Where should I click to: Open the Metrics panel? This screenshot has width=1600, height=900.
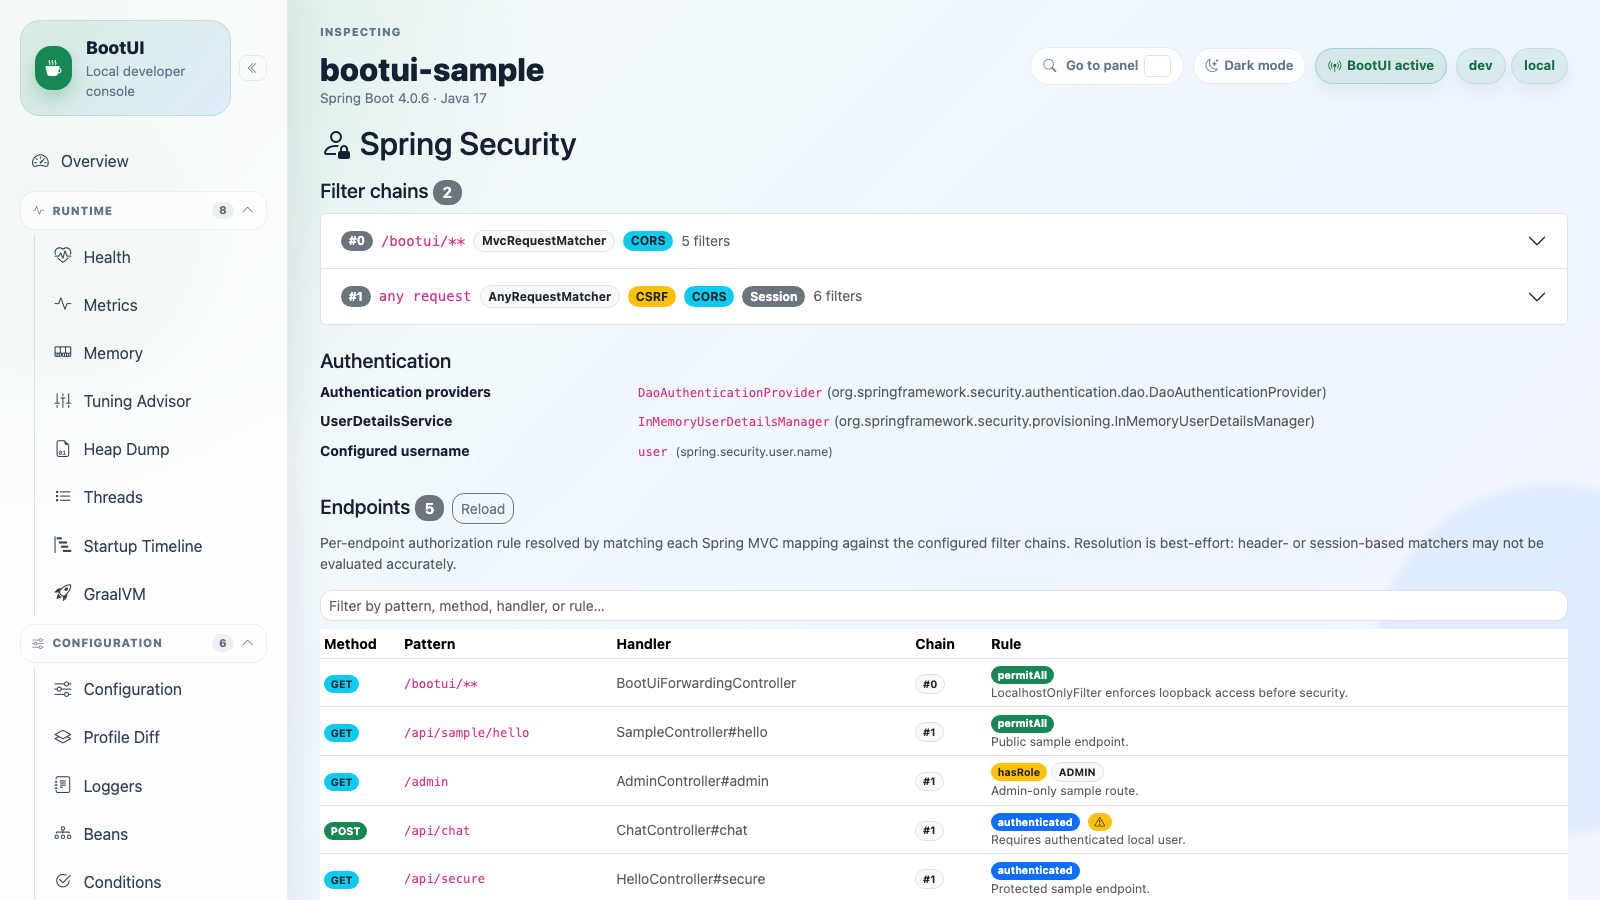coord(110,305)
